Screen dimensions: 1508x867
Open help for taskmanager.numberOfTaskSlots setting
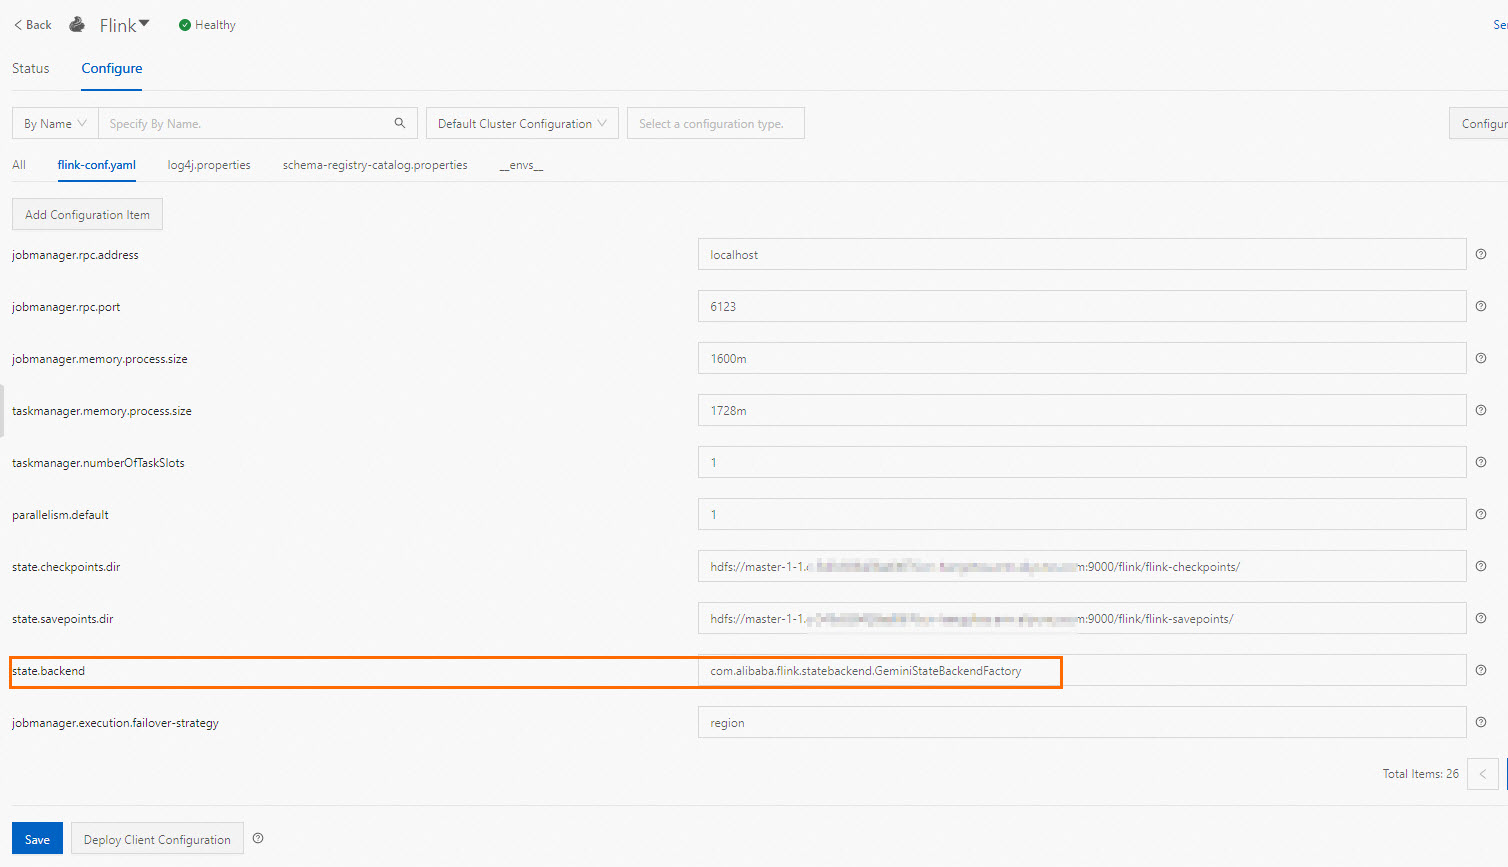click(1481, 462)
